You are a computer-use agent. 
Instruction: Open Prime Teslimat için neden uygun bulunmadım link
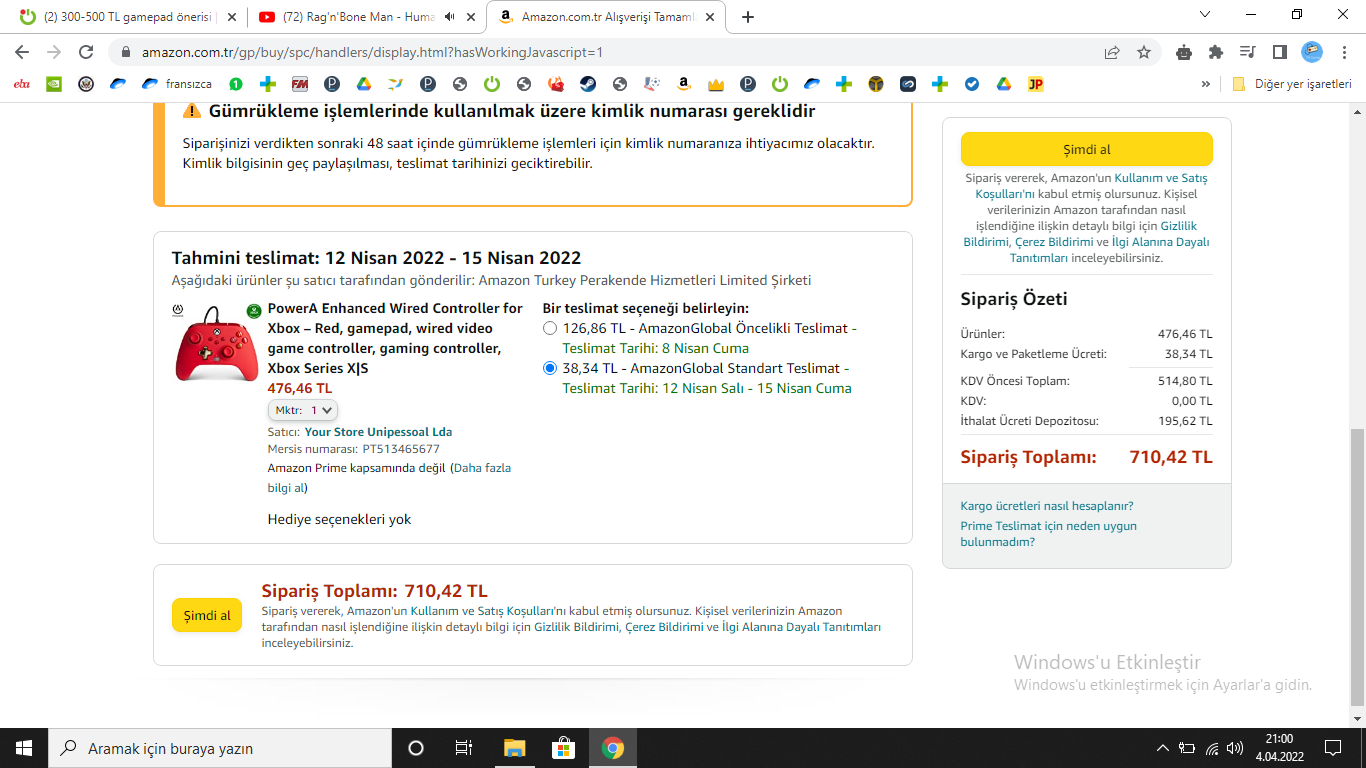[x=1048, y=534]
